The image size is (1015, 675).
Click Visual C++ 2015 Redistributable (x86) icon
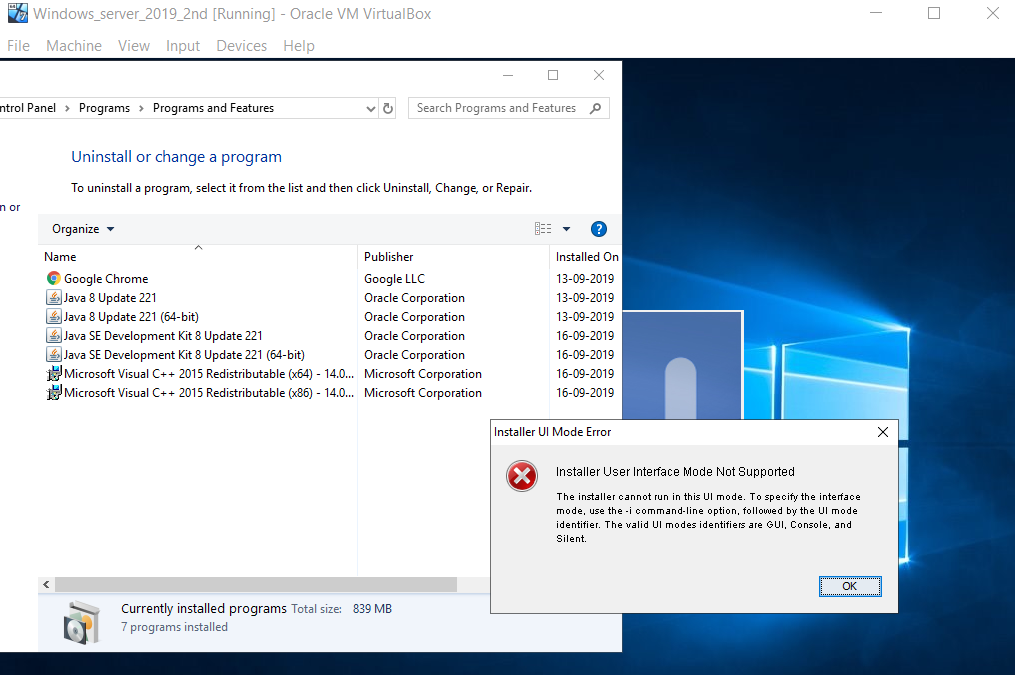[x=53, y=393]
